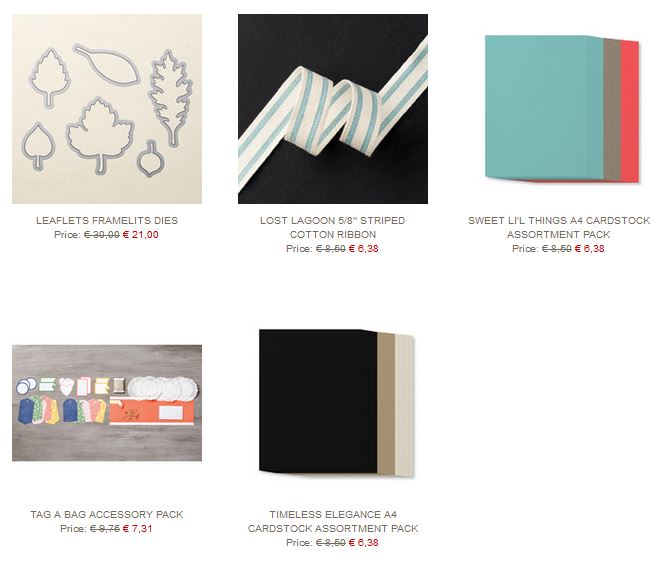The image size is (662, 561).
Task: Click the Tag a Bag Accessory Pack title
Action: pos(107,514)
